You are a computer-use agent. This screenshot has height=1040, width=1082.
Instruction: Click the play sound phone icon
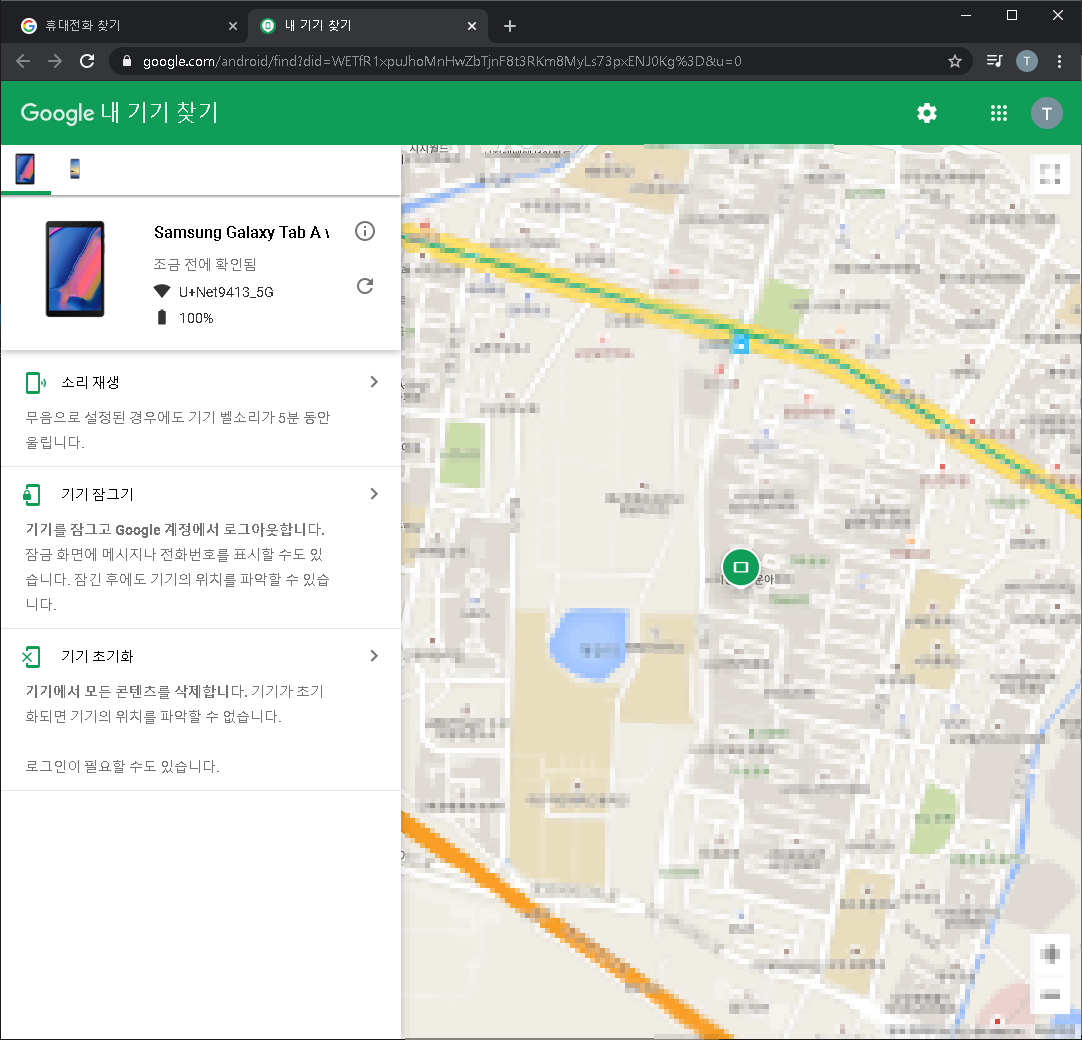pyautogui.click(x=35, y=382)
